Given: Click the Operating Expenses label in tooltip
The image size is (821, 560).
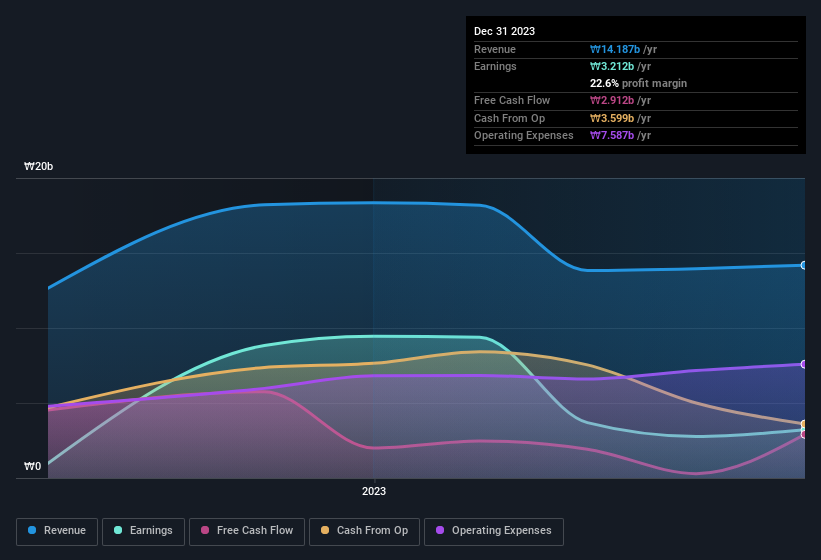Looking at the screenshot, I should click(524, 136).
